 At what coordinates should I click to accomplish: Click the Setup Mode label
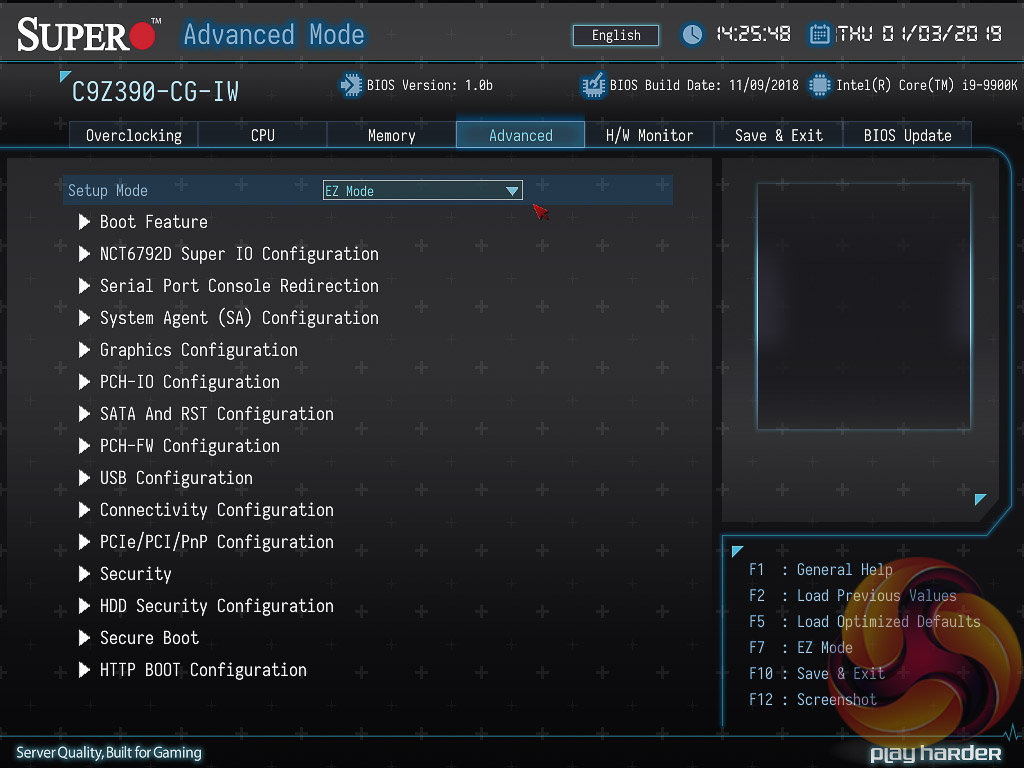(108, 191)
